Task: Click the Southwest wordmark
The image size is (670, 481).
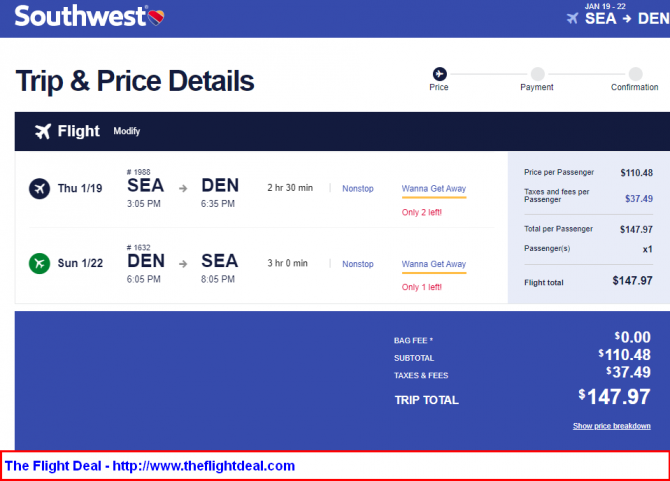Action: pyautogui.click(x=81, y=16)
